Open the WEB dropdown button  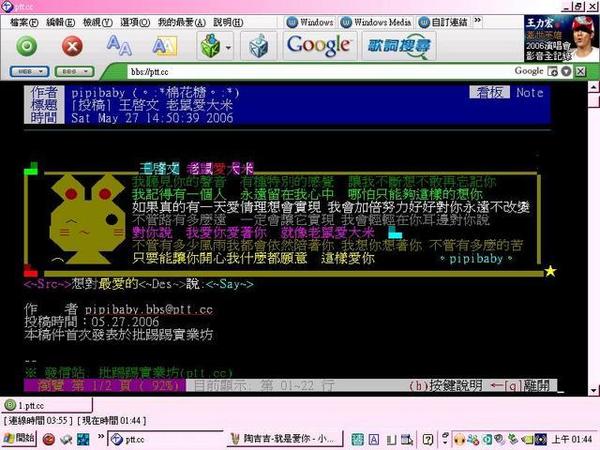click(29, 72)
